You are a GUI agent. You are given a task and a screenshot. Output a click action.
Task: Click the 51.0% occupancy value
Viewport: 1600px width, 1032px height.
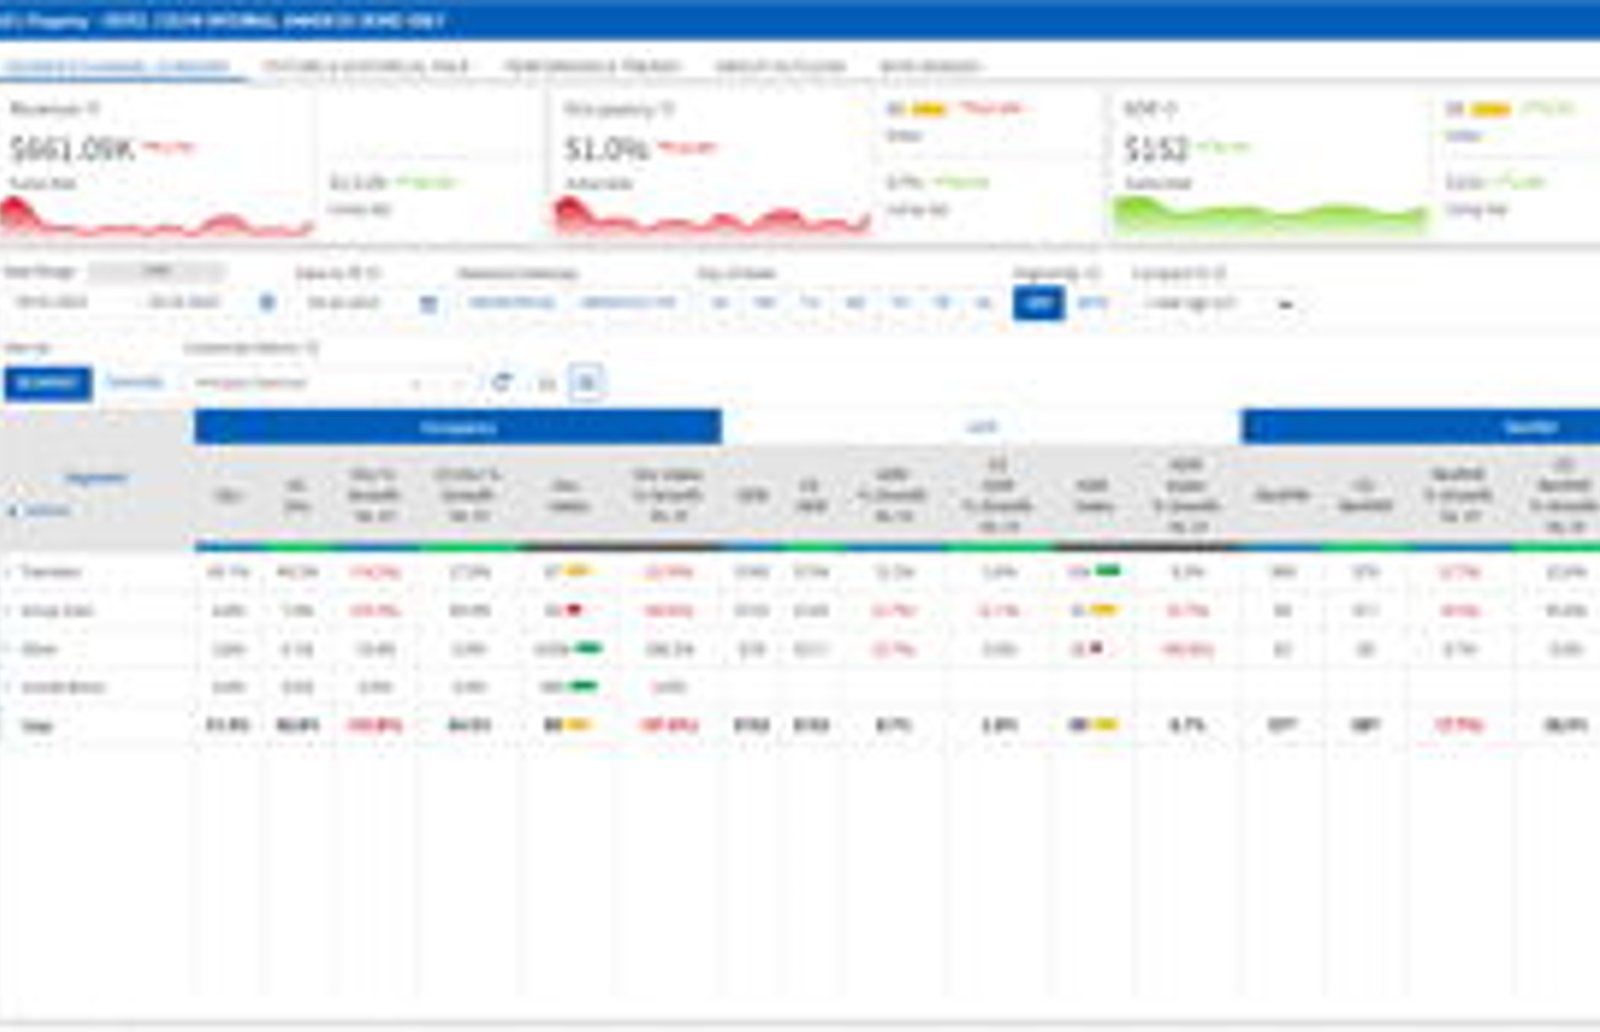[606, 149]
